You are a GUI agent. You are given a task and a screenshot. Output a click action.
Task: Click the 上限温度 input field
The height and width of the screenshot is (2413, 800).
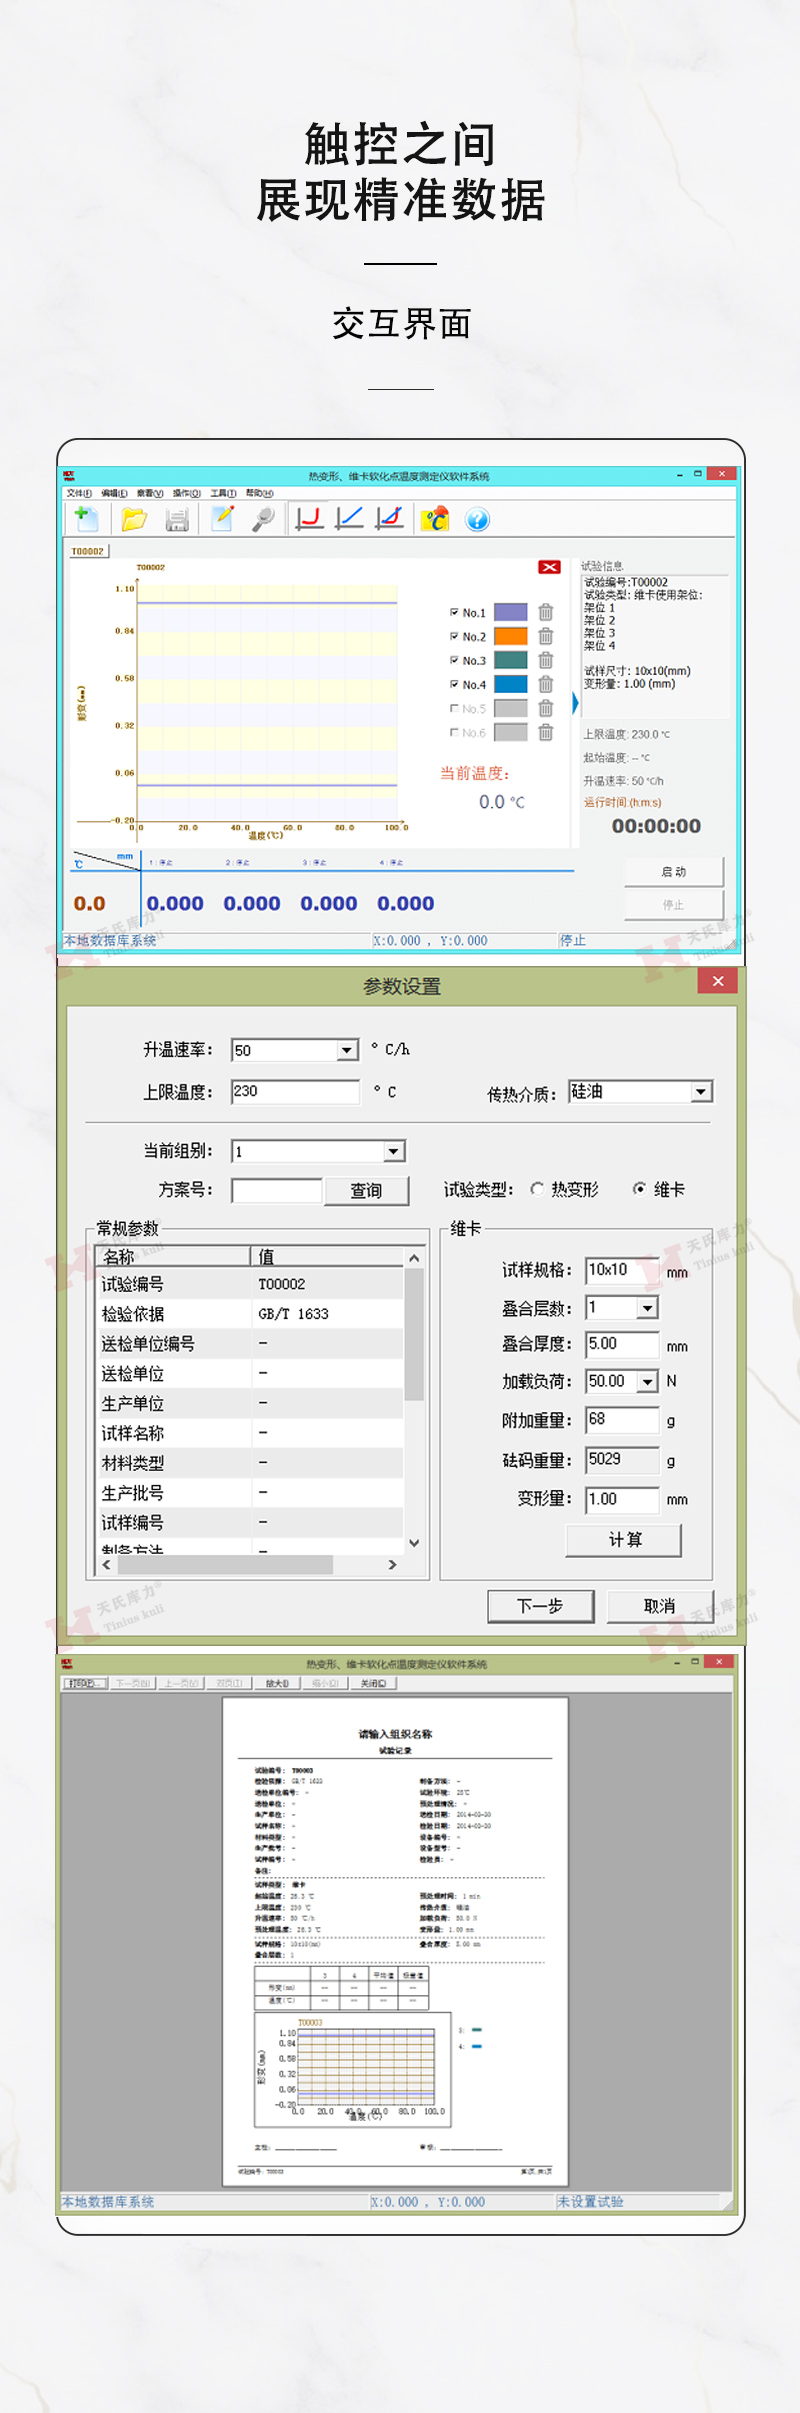[295, 1092]
